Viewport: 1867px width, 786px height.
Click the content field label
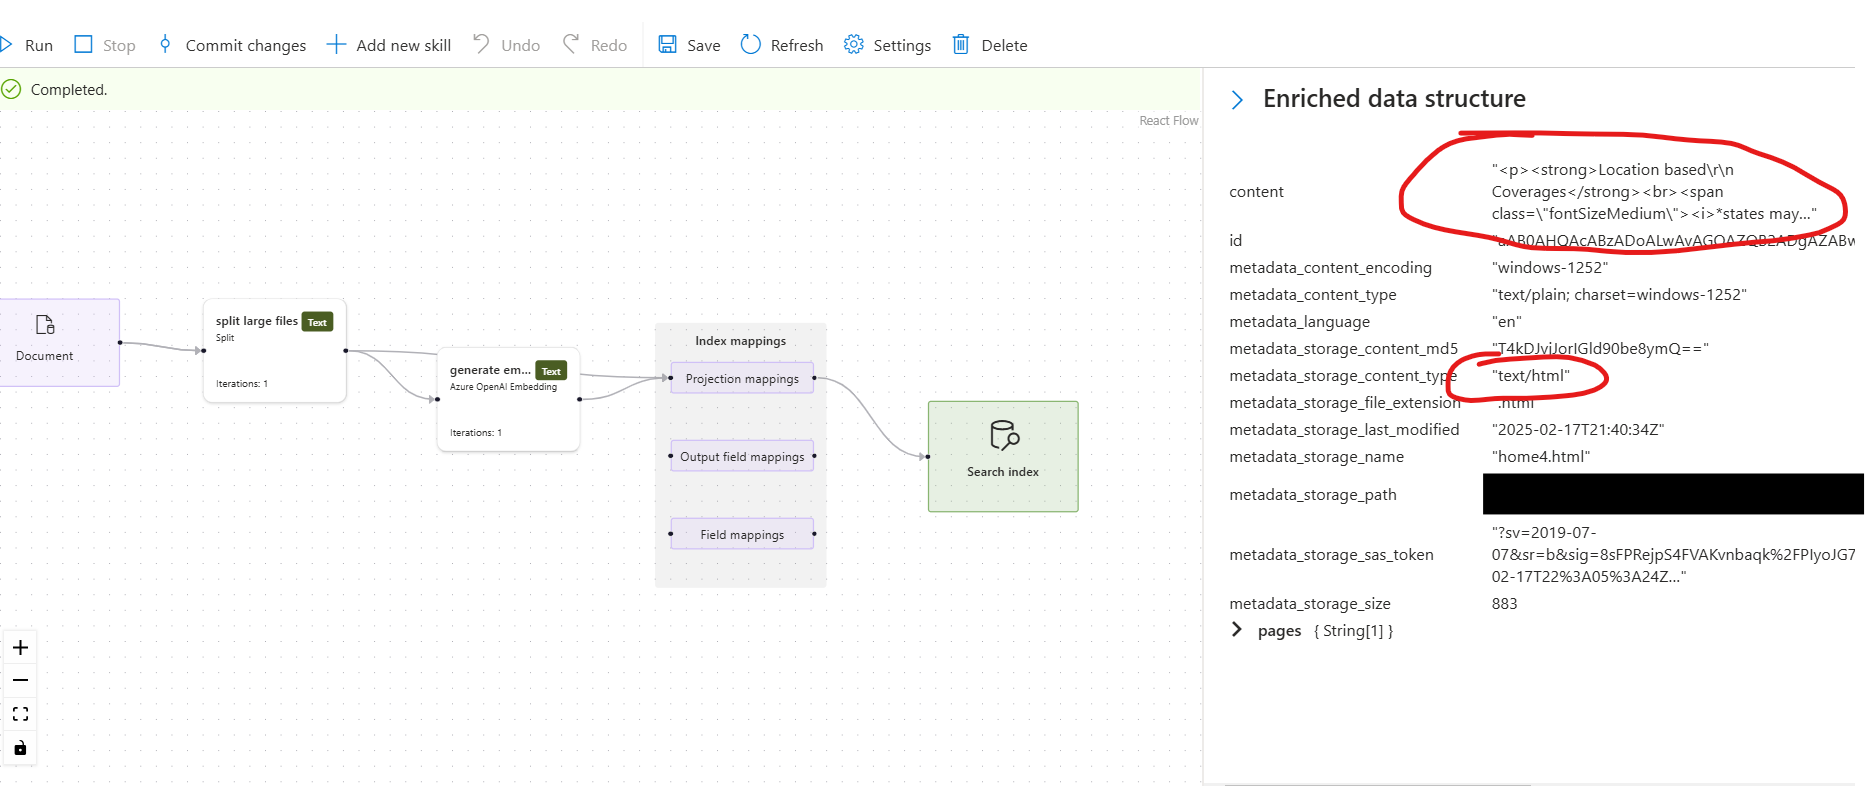1256,192
